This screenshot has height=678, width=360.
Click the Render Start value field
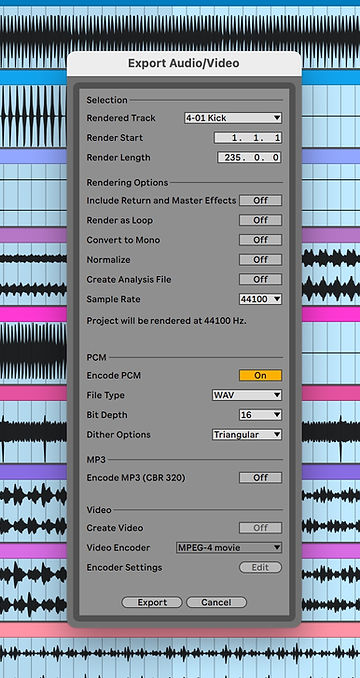tap(248, 138)
